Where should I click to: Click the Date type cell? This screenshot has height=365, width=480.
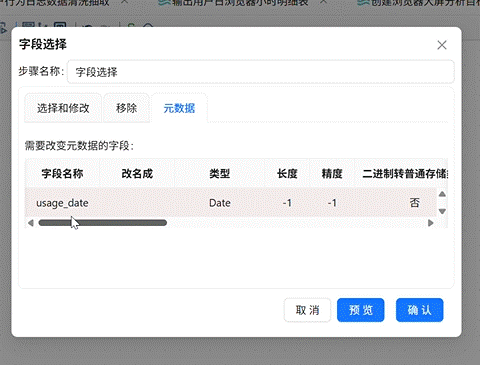[220, 203]
